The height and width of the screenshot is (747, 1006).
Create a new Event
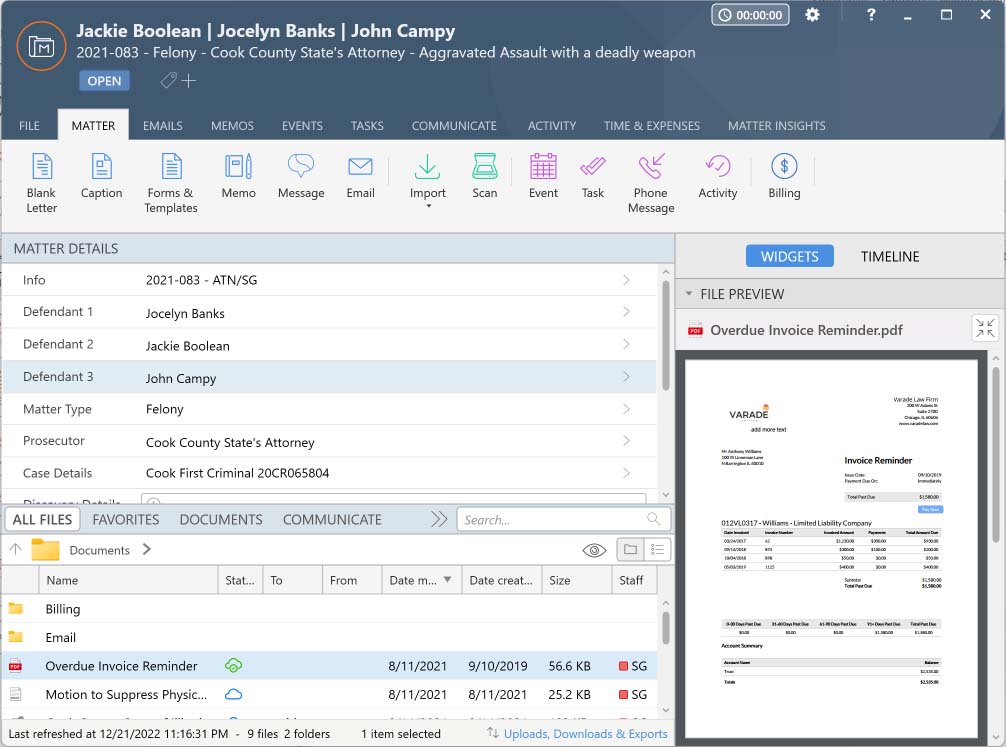pos(543,178)
